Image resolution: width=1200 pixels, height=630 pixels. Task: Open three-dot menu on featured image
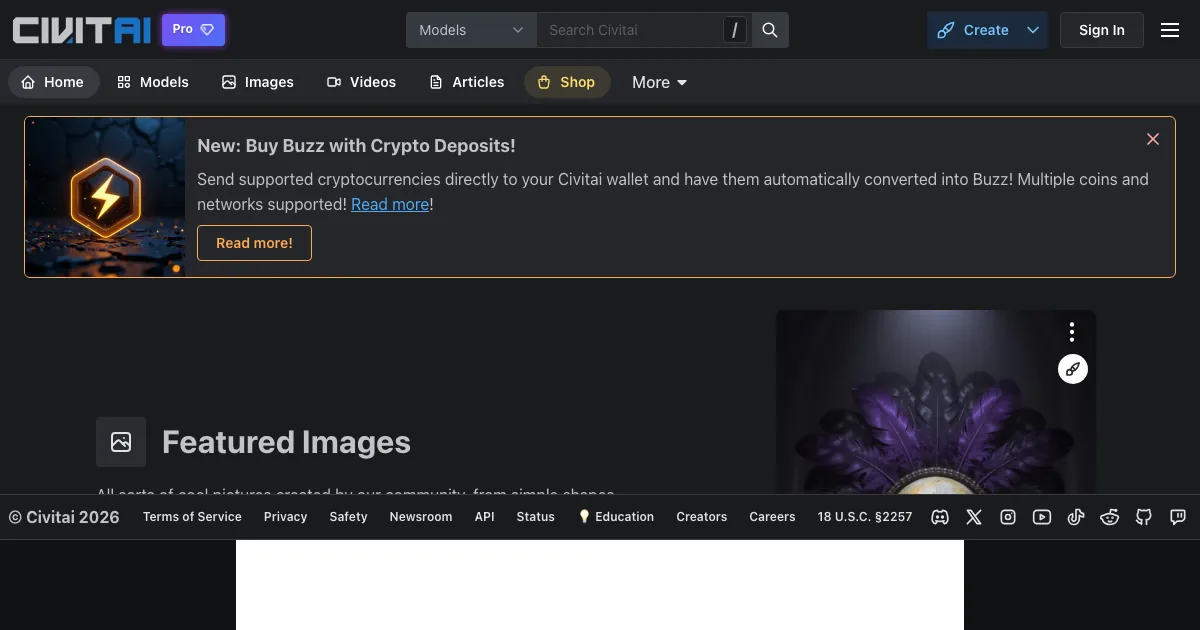coord(1072,332)
